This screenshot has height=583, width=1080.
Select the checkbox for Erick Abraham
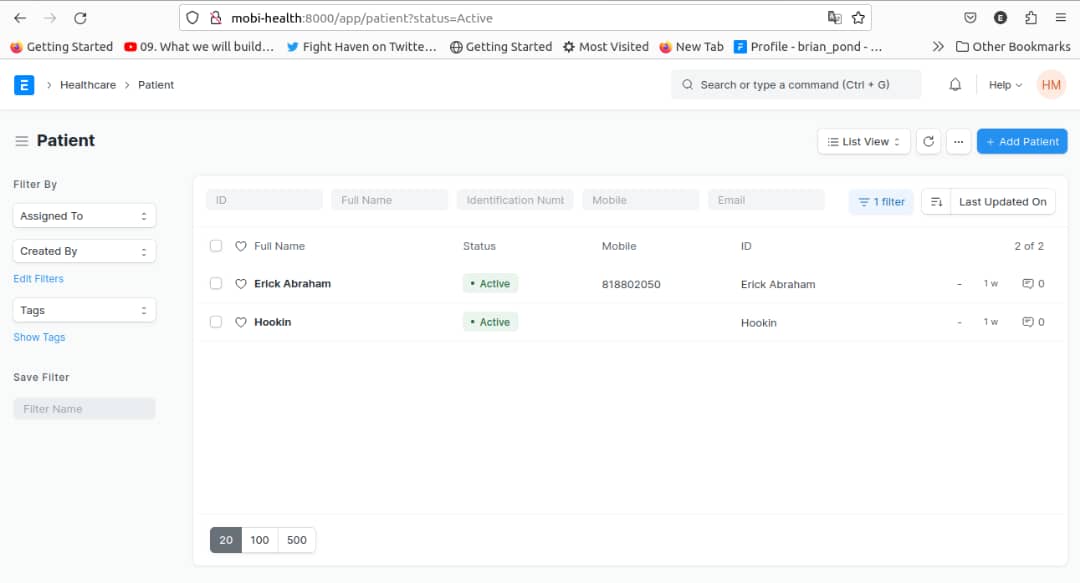click(216, 283)
